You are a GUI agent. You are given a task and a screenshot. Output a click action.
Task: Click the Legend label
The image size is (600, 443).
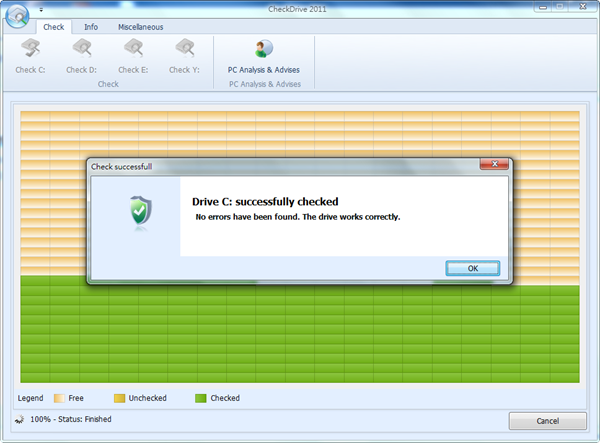[x=30, y=398]
